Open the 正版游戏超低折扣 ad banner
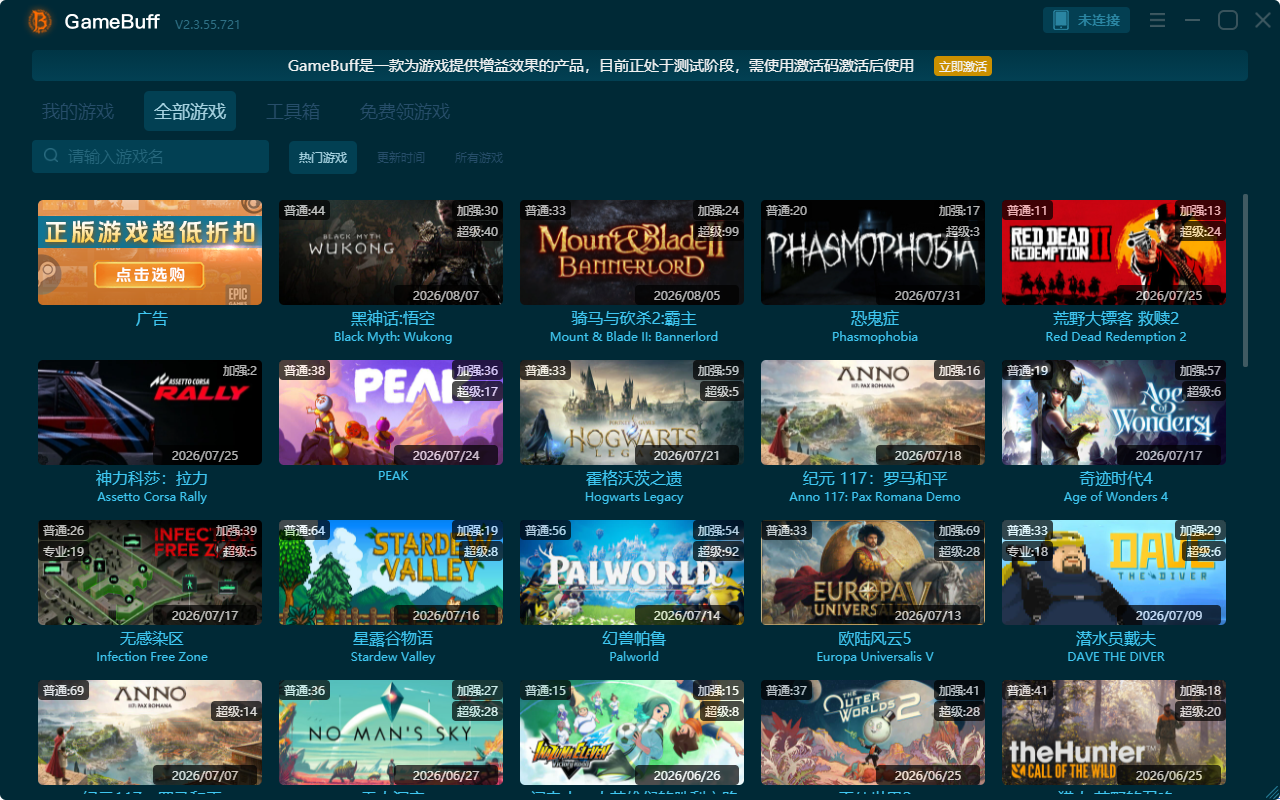This screenshot has width=1280, height=800. pos(150,252)
